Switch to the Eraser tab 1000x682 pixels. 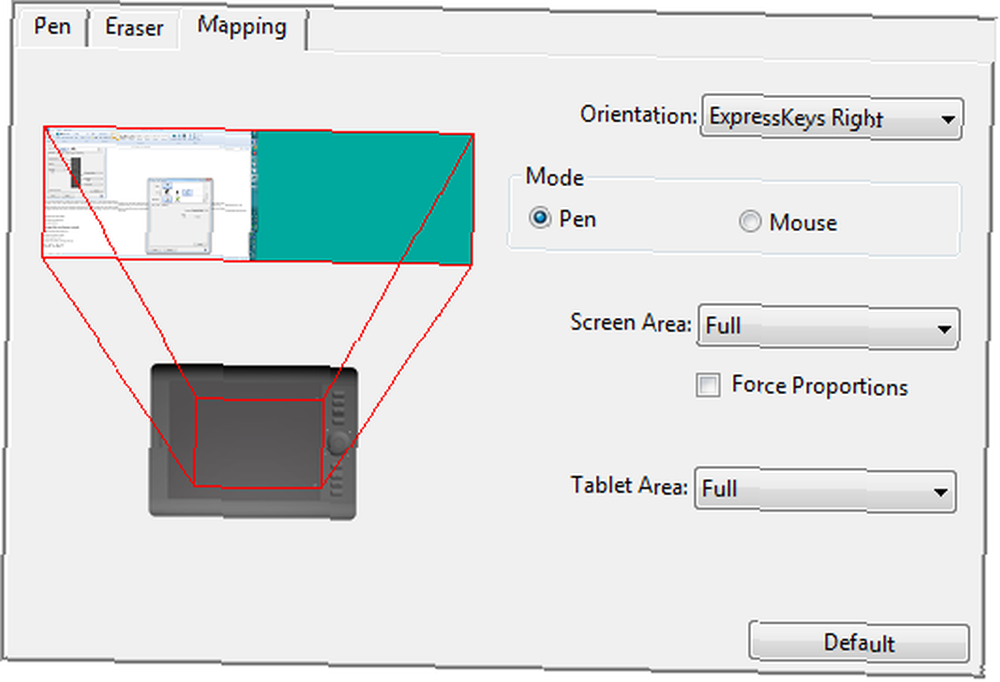click(x=134, y=29)
